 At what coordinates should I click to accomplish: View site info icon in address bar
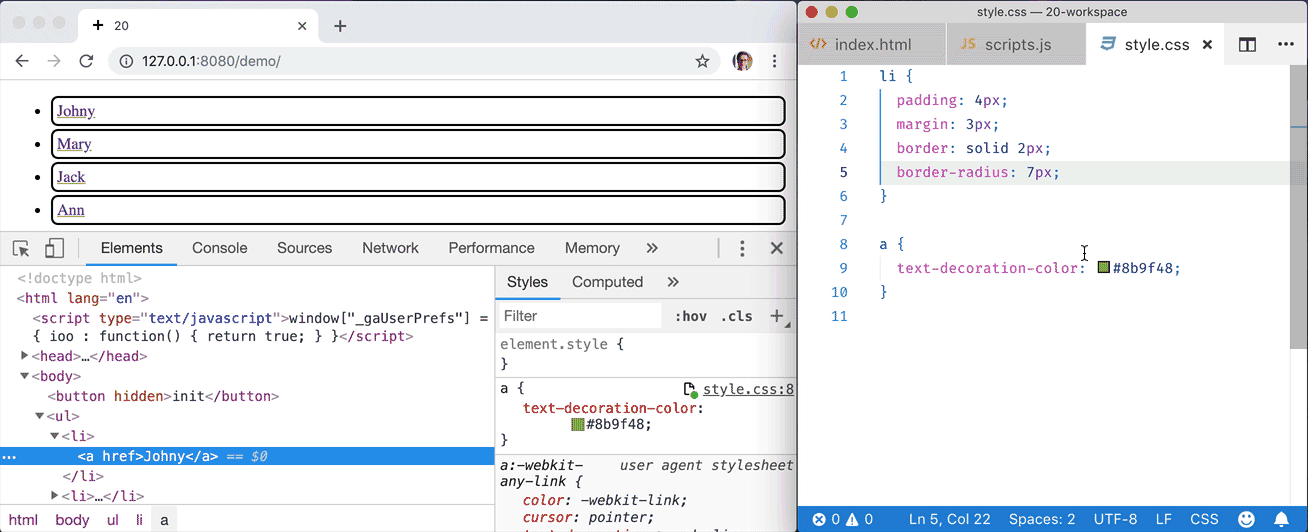point(126,61)
